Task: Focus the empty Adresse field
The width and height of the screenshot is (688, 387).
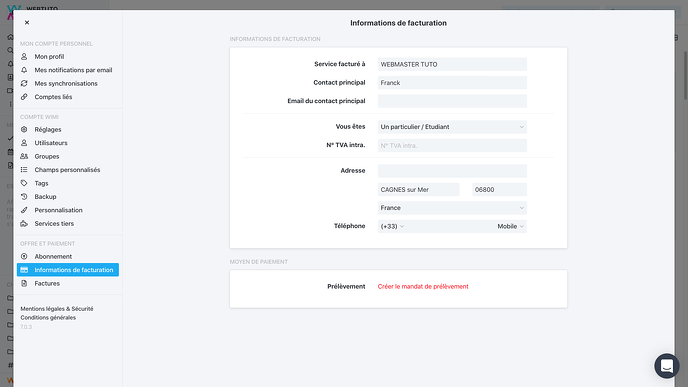Action: pos(452,171)
